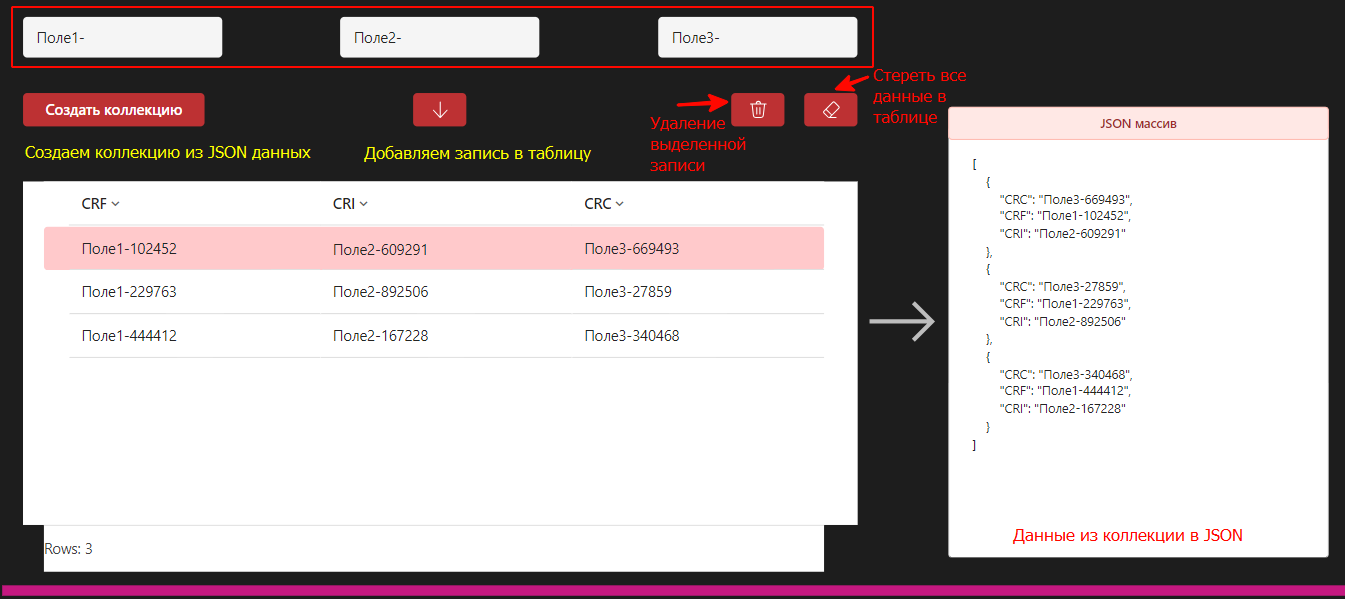
Task: Select the row with Поле1-229763
Action: point(129,292)
